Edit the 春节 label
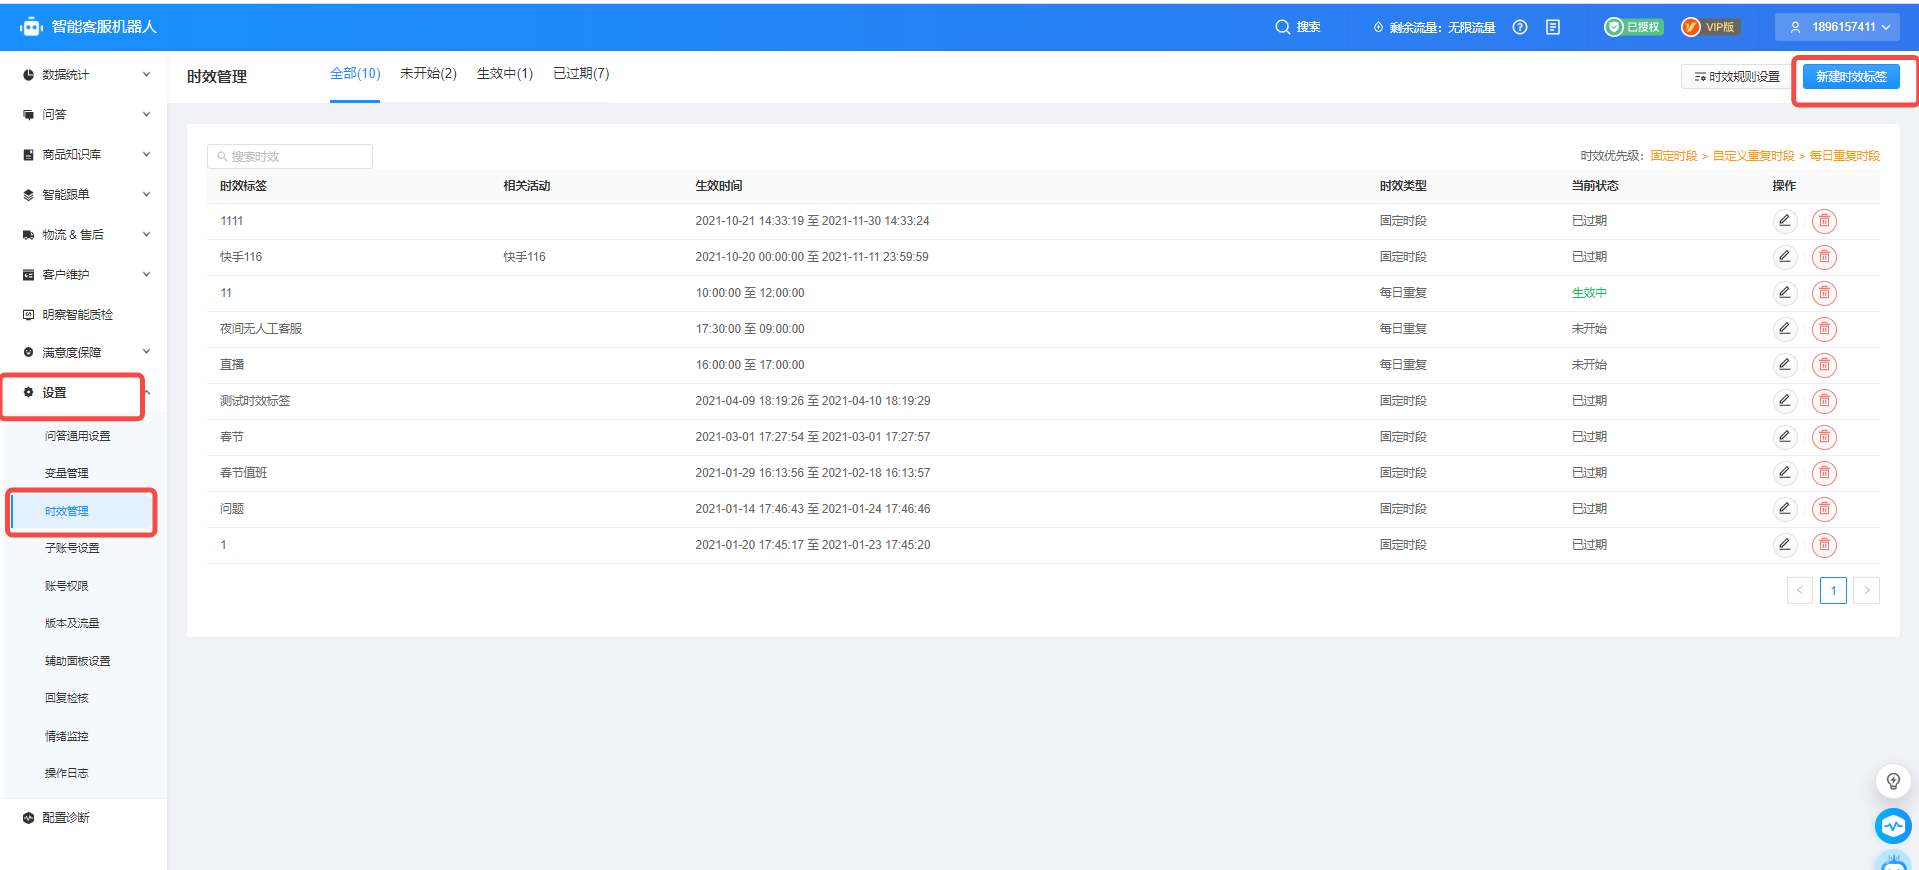The width and height of the screenshot is (1919, 870). click(1784, 437)
